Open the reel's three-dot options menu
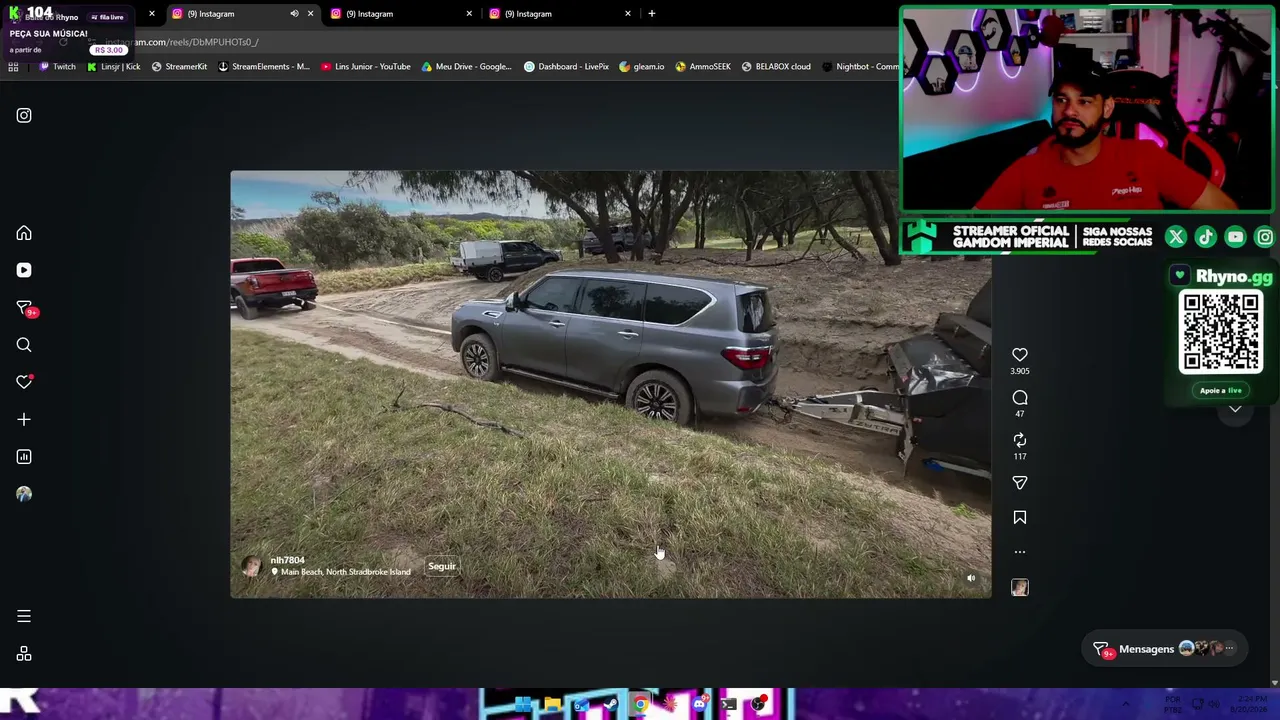Image resolution: width=1280 pixels, height=720 pixels. (1020, 552)
